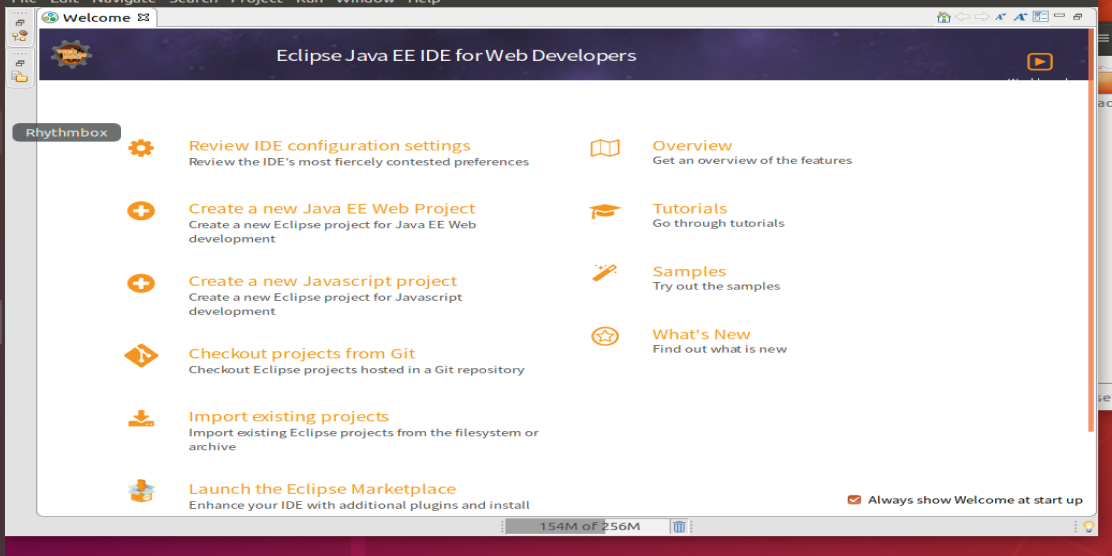The height and width of the screenshot is (556, 1112).
Task: Close the Welcome tab with its X
Action: [x=143, y=17]
